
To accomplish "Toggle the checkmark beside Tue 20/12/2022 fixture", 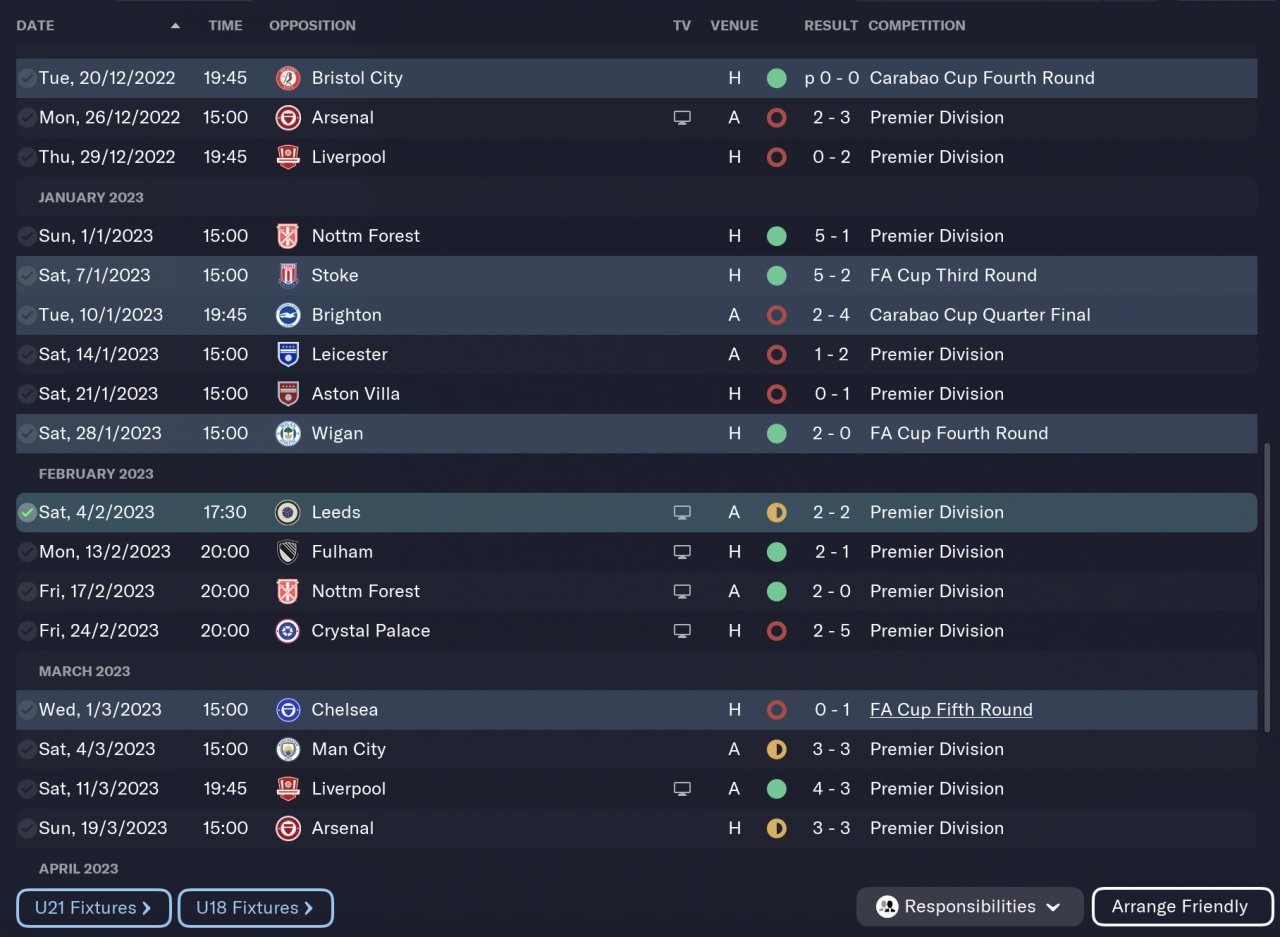I will (27, 78).
